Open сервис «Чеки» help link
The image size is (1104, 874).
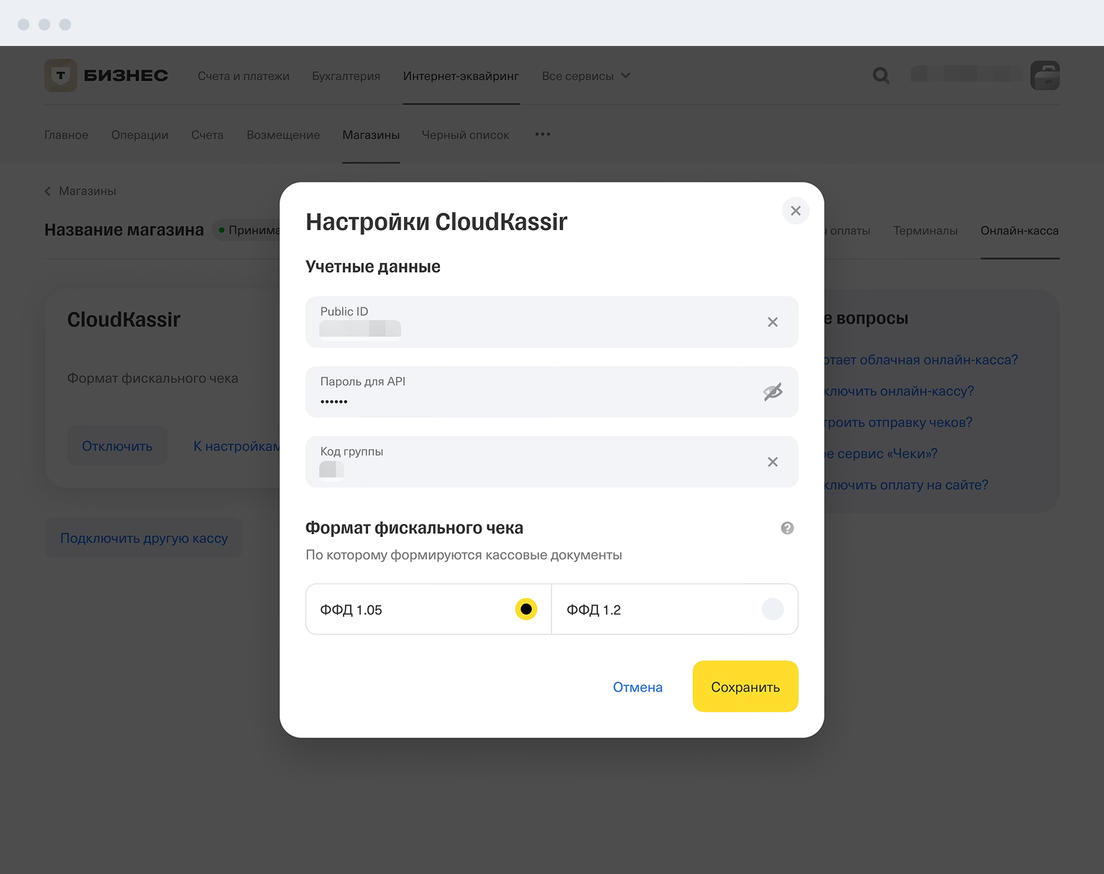click(x=881, y=454)
